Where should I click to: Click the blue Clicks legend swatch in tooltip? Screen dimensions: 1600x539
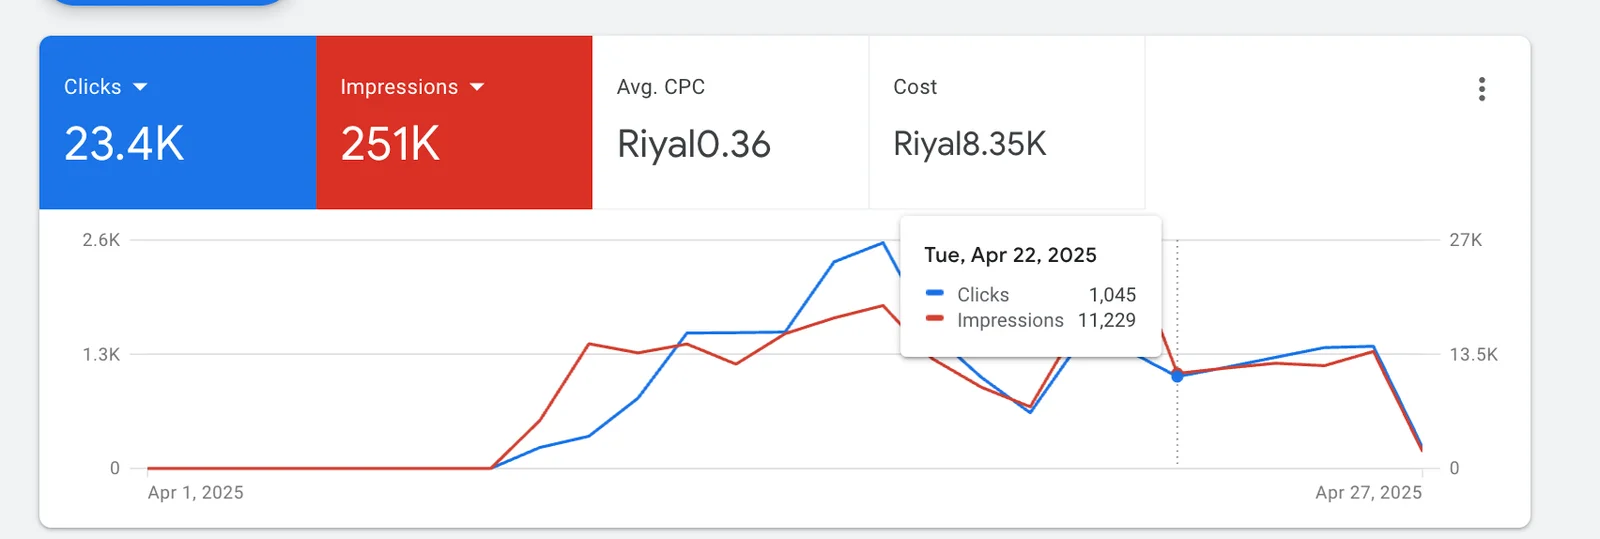pyautogui.click(x=935, y=294)
